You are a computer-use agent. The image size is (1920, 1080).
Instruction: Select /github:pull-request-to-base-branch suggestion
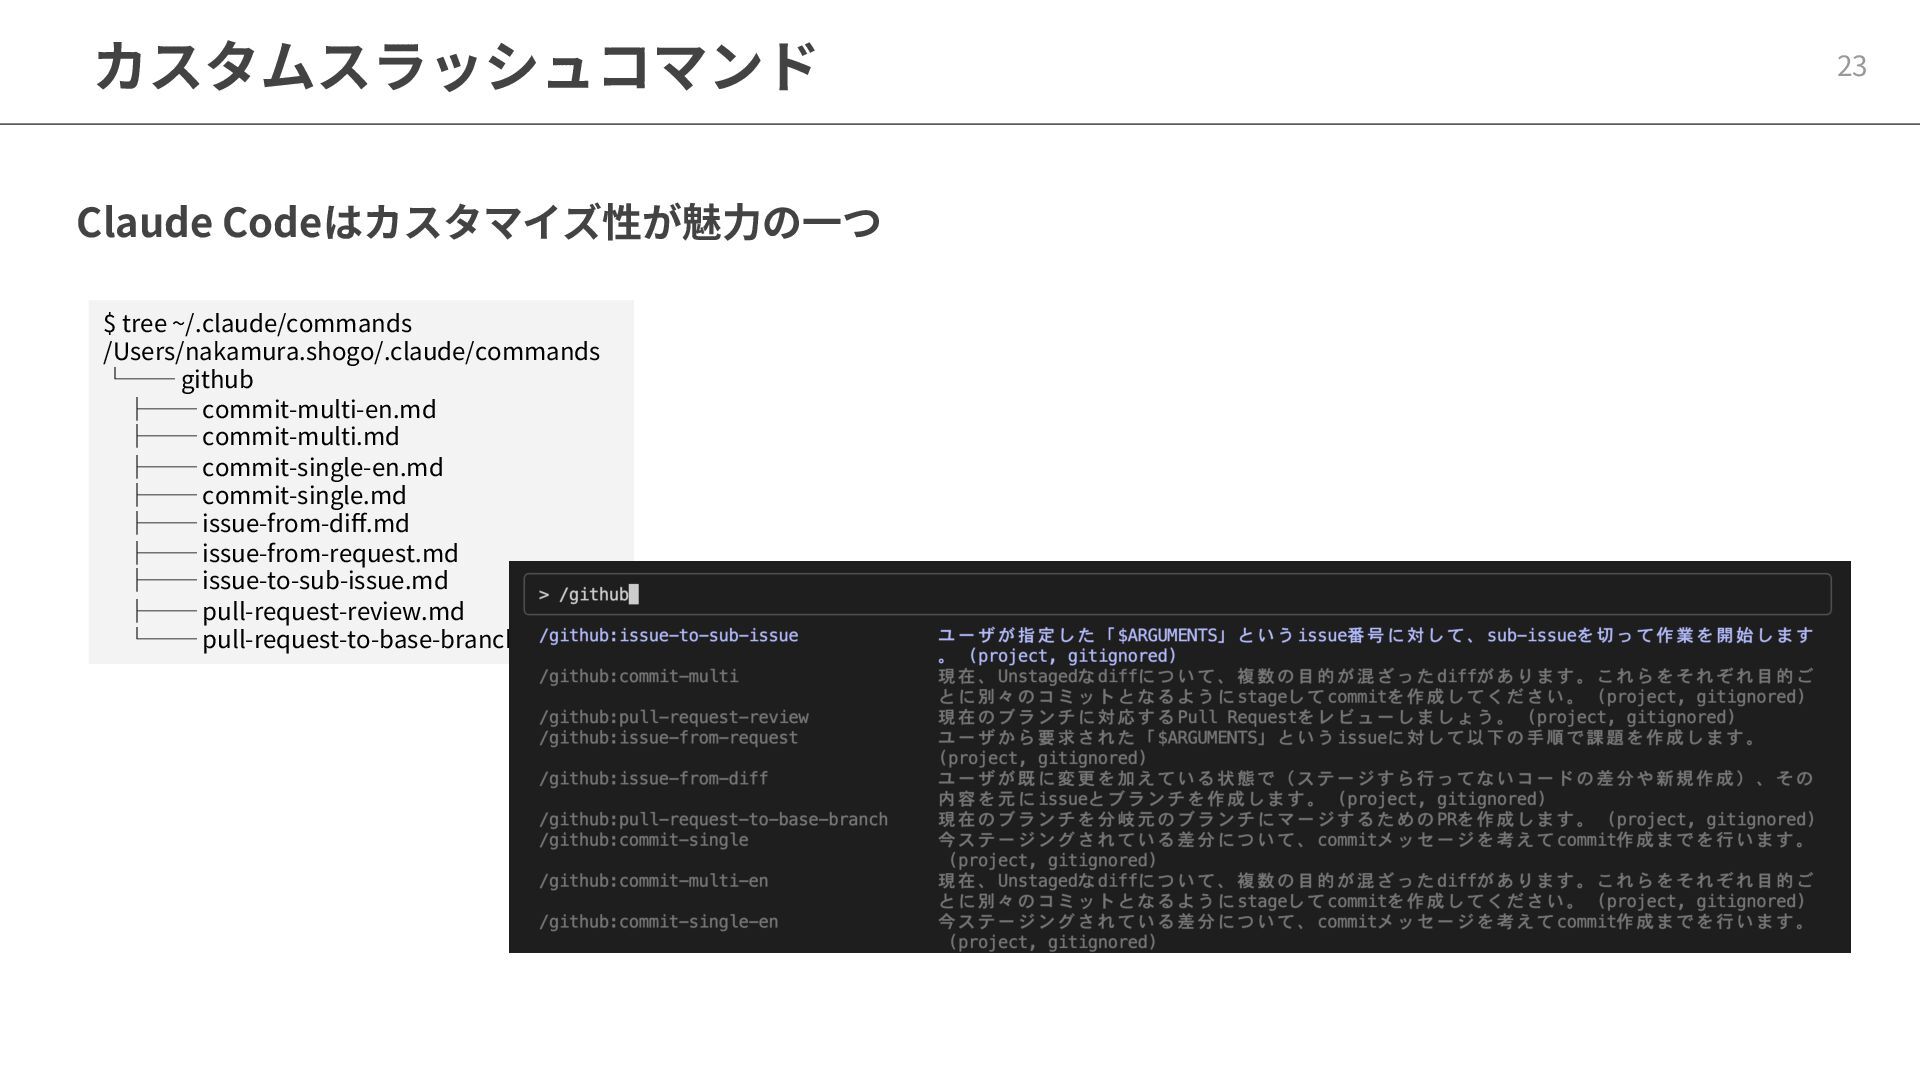pyautogui.click(x=713, y=819)
